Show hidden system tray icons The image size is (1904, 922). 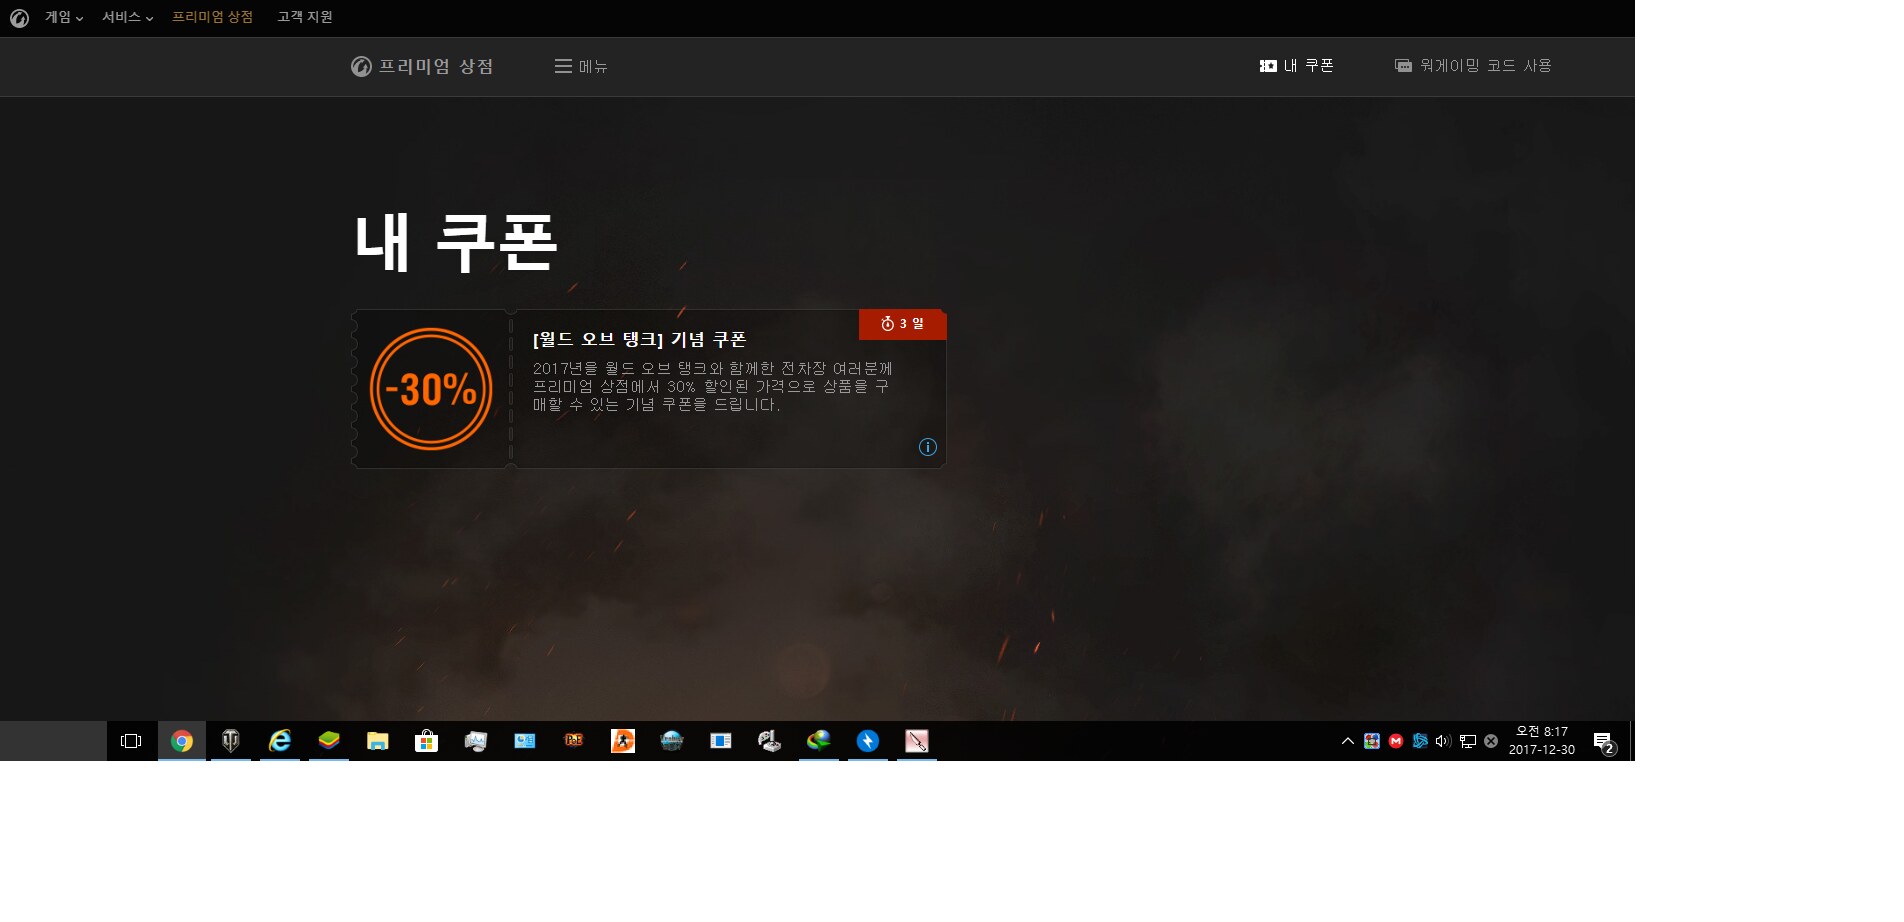click(1347, 741)
